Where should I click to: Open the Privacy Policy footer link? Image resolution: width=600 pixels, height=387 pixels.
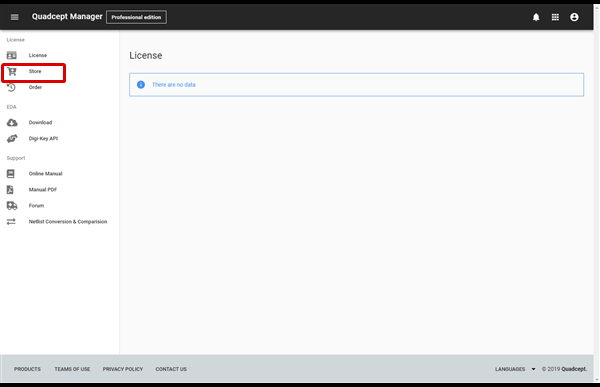coord(122,369)
